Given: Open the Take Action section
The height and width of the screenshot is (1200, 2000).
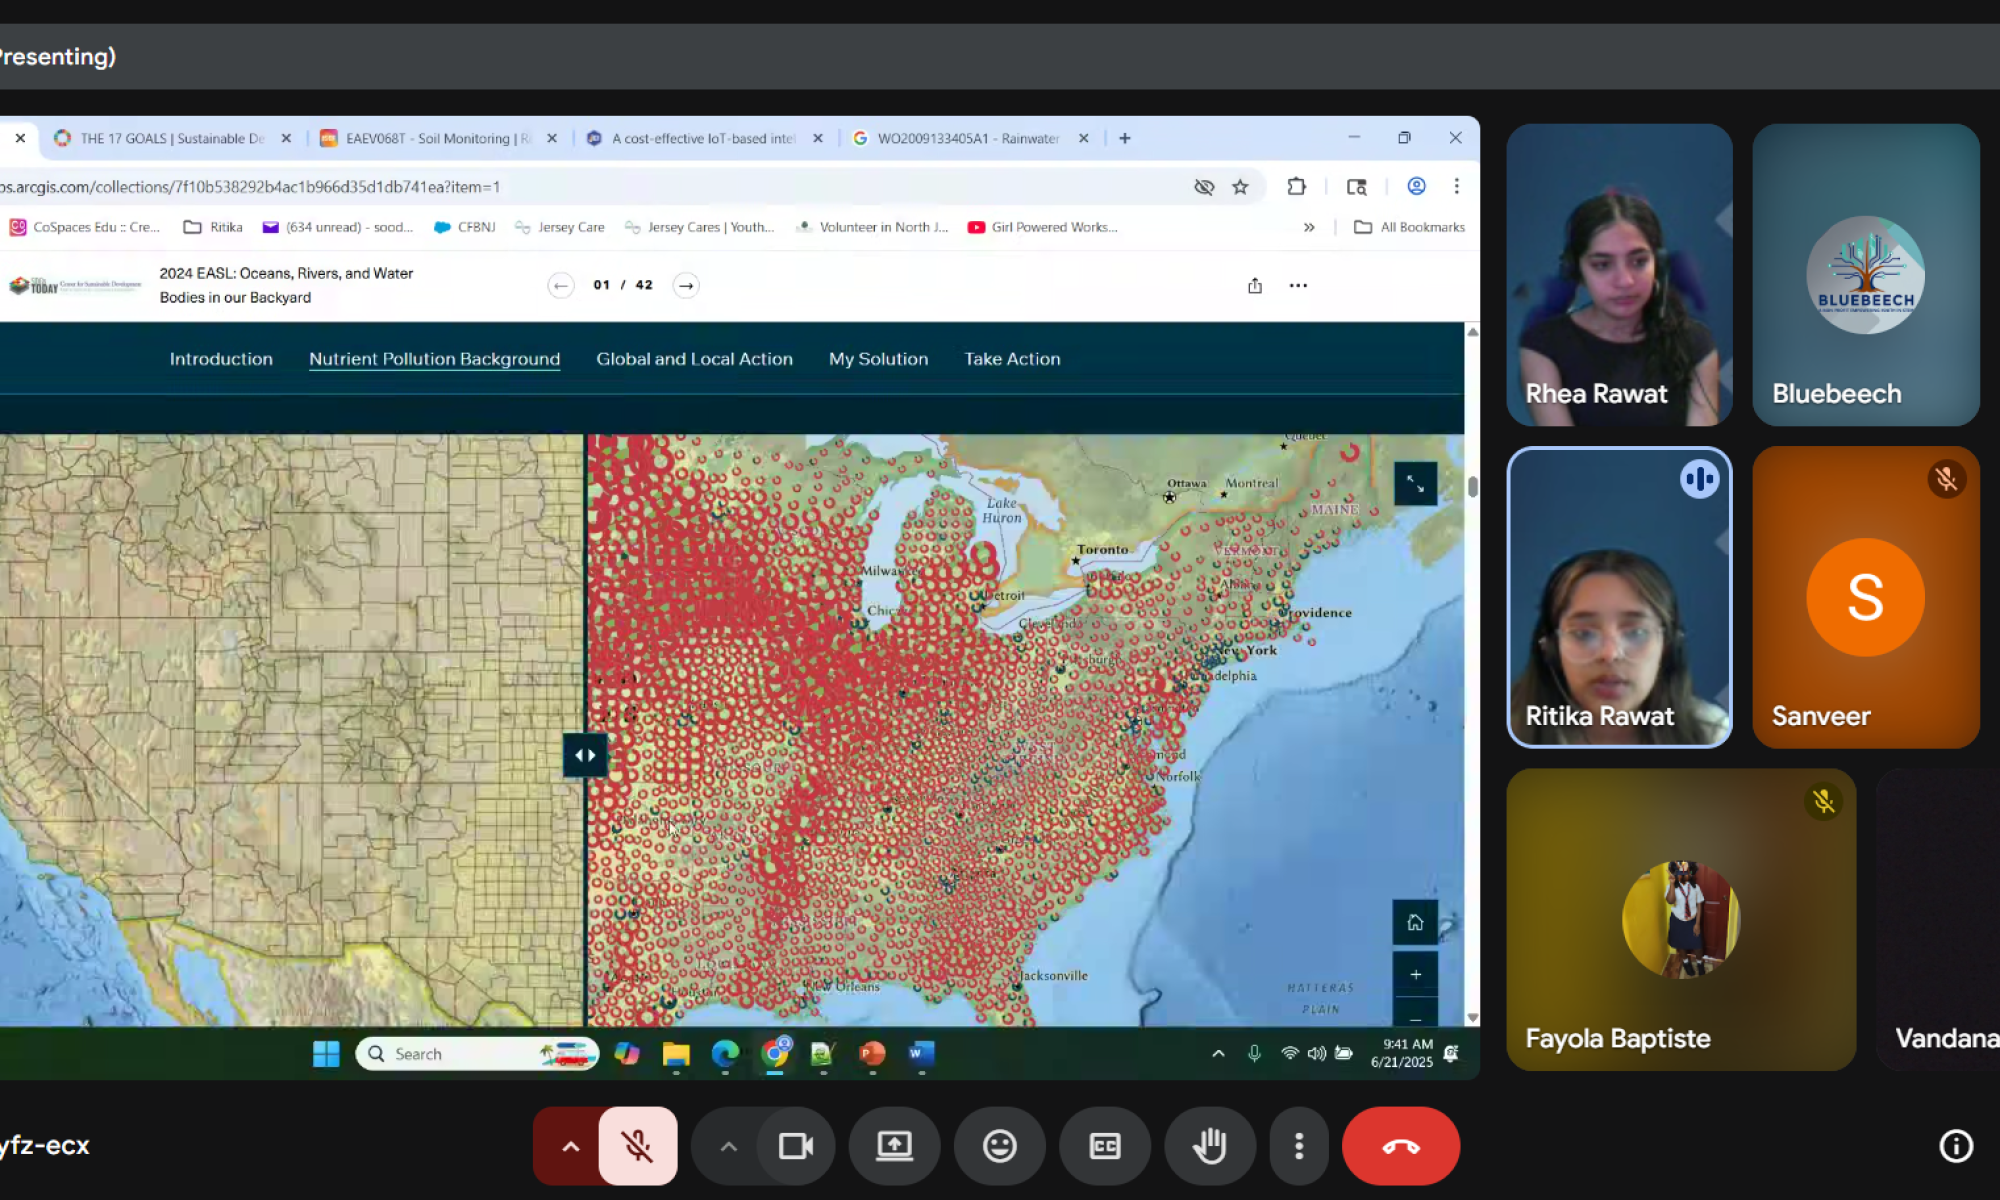Looking at the screenshot, I should (x=1012, y=359).
